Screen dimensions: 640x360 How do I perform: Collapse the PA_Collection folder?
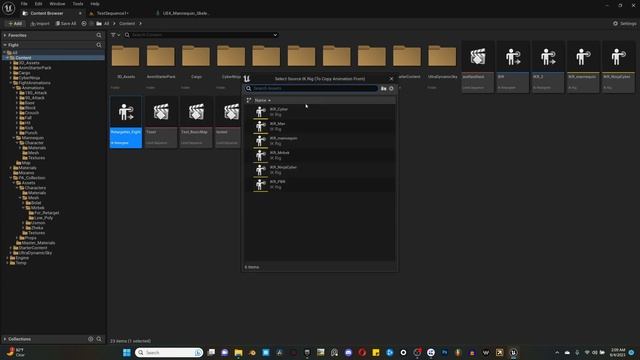[11, 178]
